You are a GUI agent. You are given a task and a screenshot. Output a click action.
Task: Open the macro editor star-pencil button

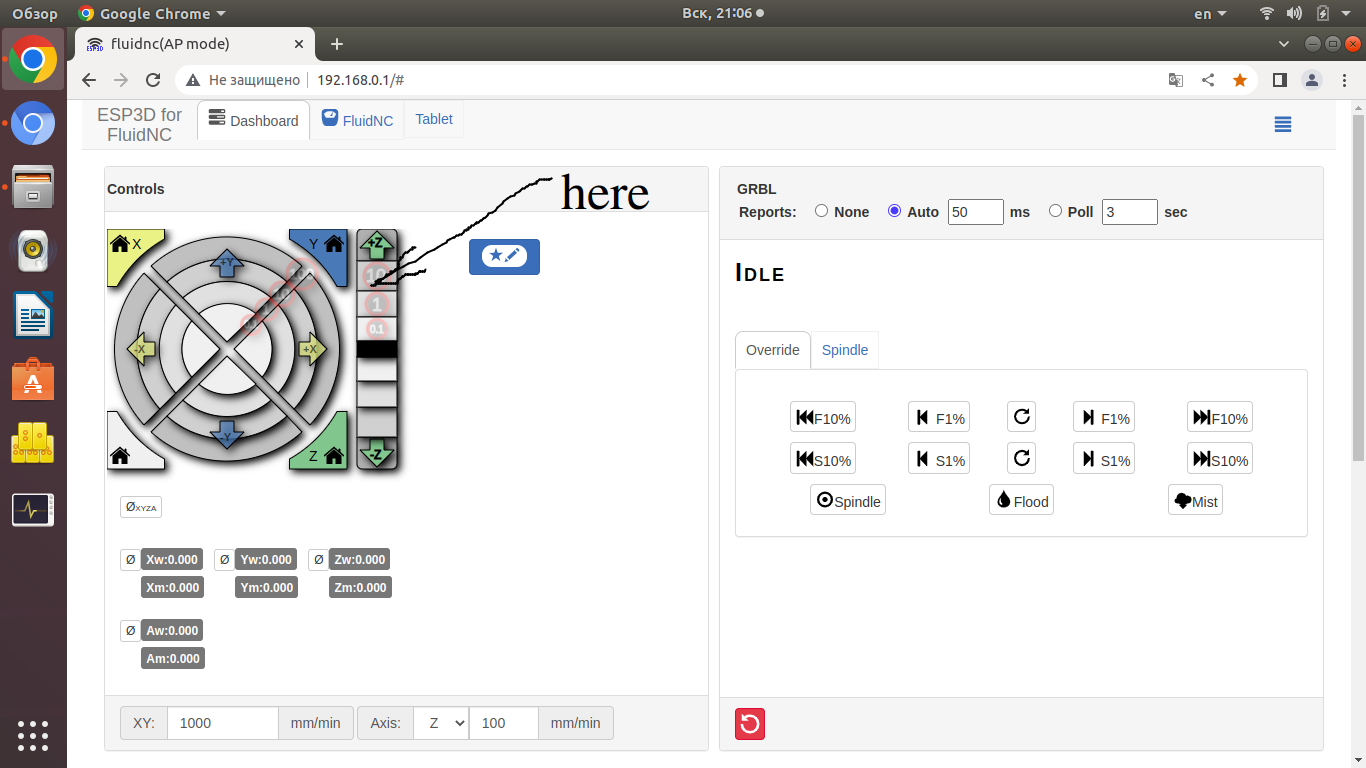click(504, 257)
